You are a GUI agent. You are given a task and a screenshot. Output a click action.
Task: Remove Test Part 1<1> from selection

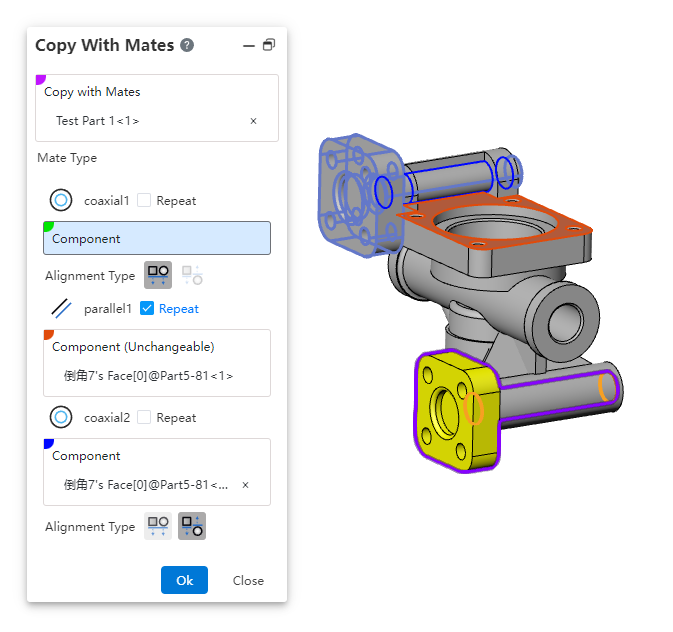point(253,121)
